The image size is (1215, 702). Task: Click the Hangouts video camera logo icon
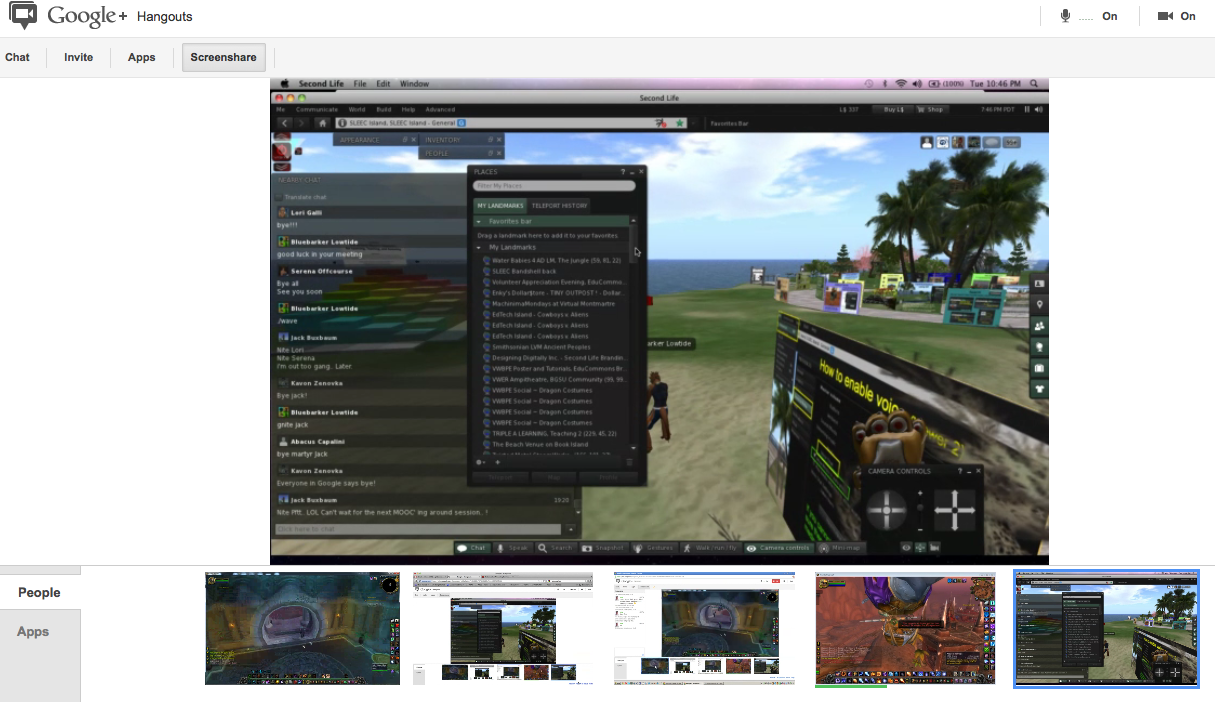[x=24, y=16]
